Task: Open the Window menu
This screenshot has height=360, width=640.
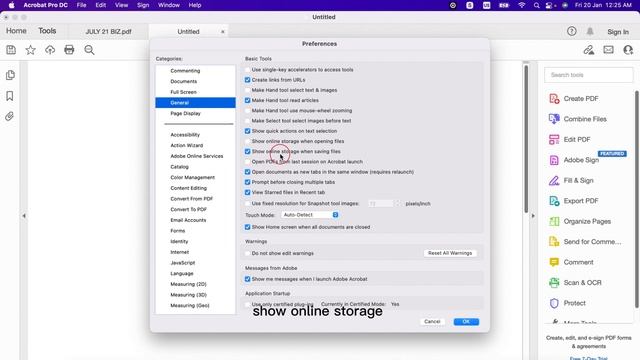Action: point(169,5)
